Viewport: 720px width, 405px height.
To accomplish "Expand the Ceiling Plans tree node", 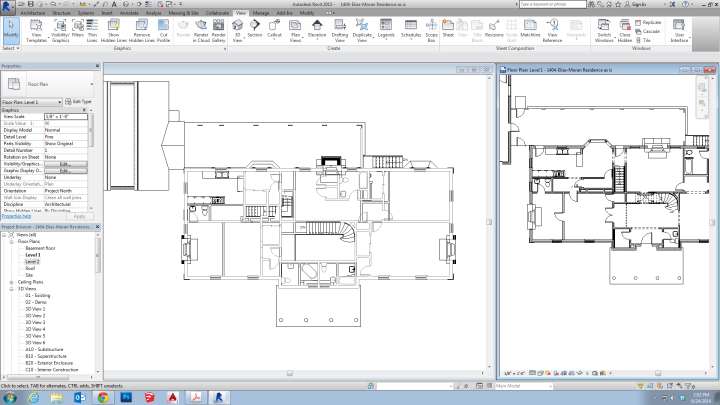I will tap(11, 282).
